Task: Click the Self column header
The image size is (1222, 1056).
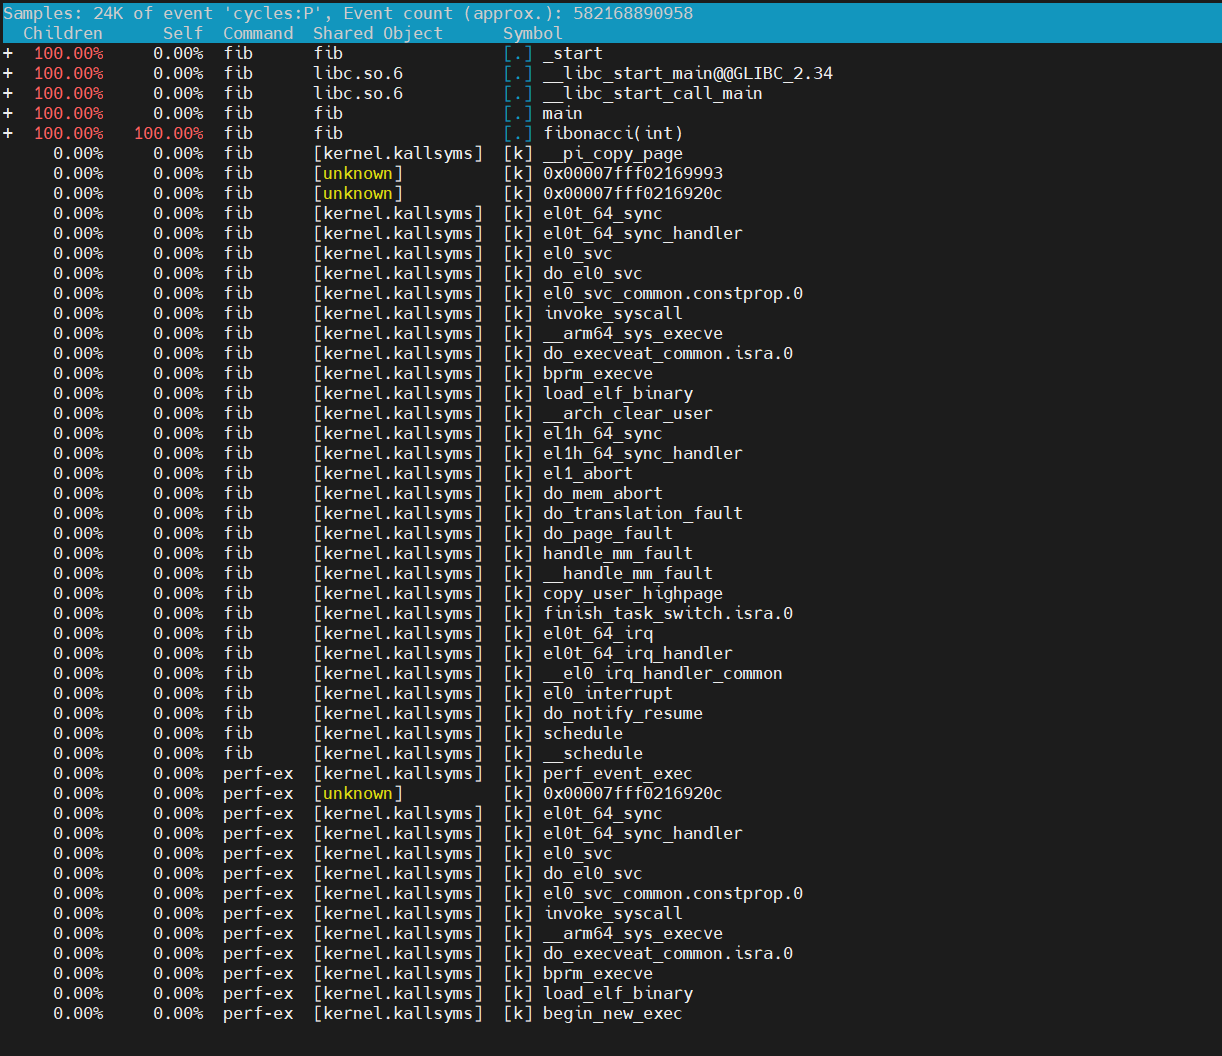Action: [183, 33]
